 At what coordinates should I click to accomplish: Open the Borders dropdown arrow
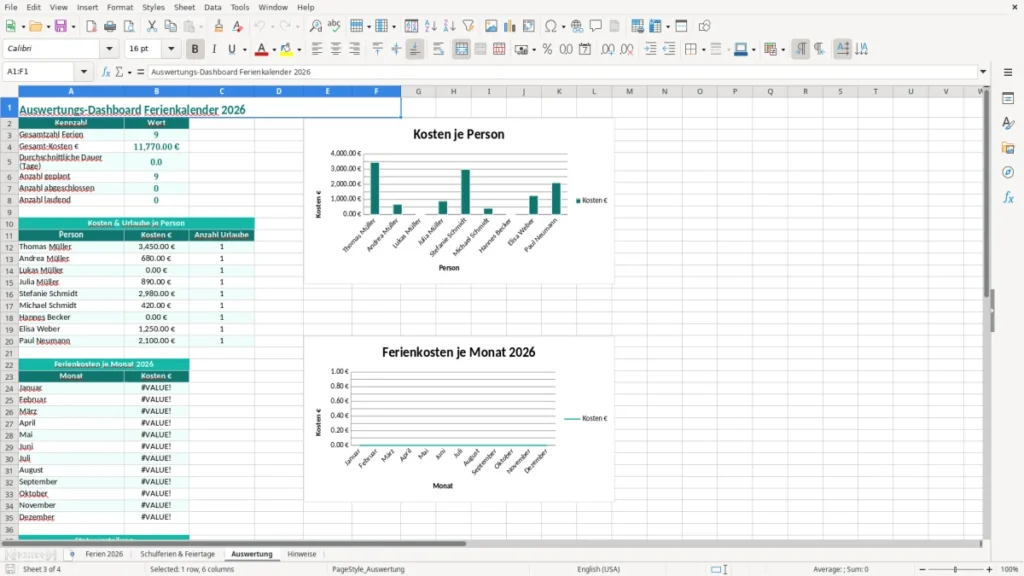coord(703,49)
